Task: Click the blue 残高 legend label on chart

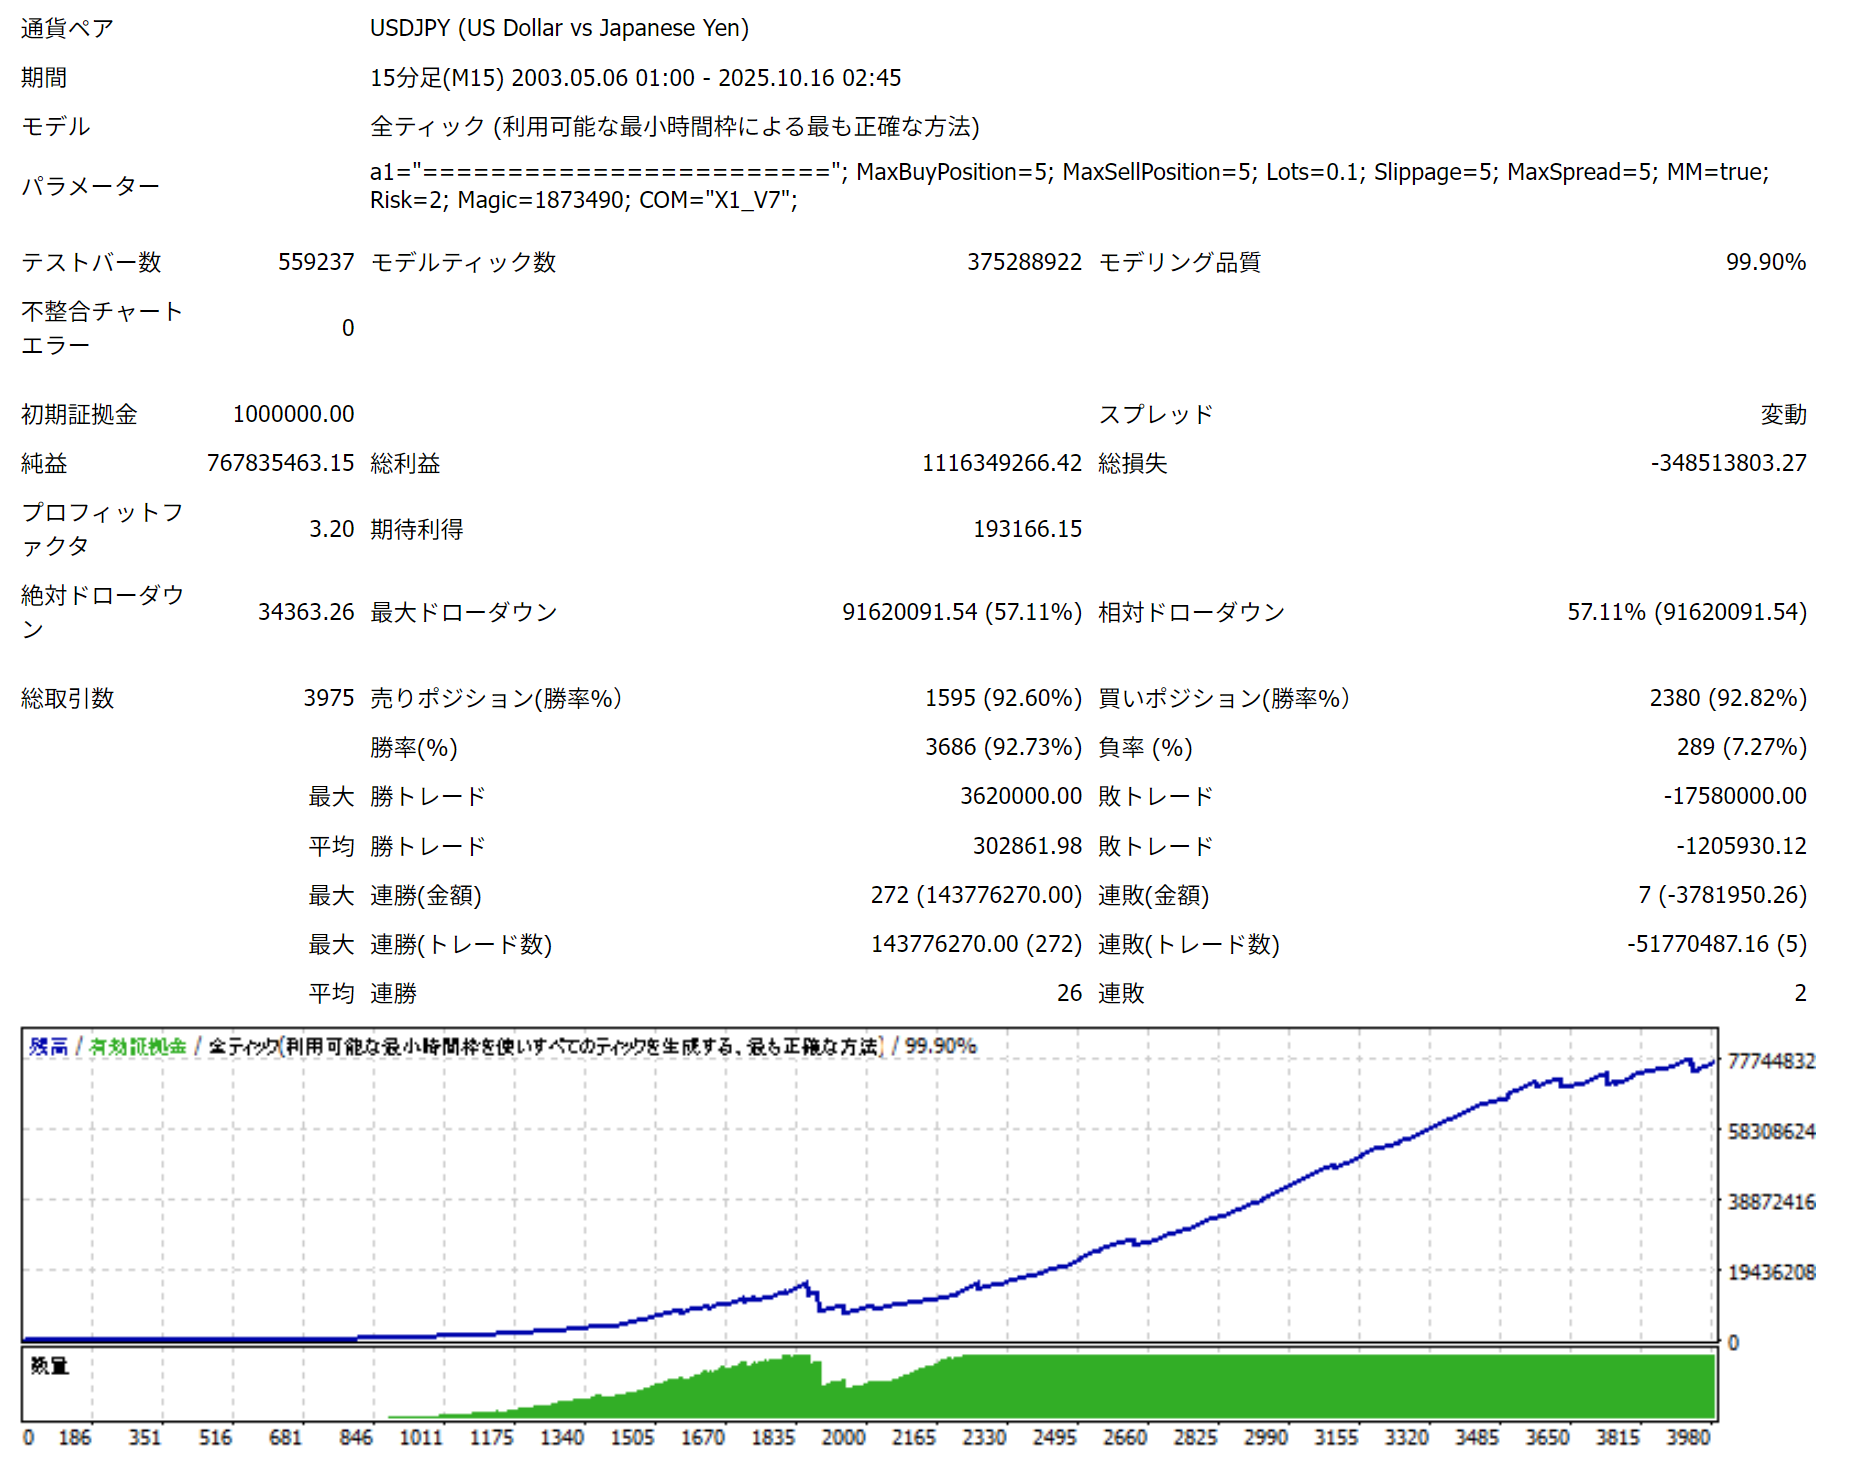Action: point(48,1046)
